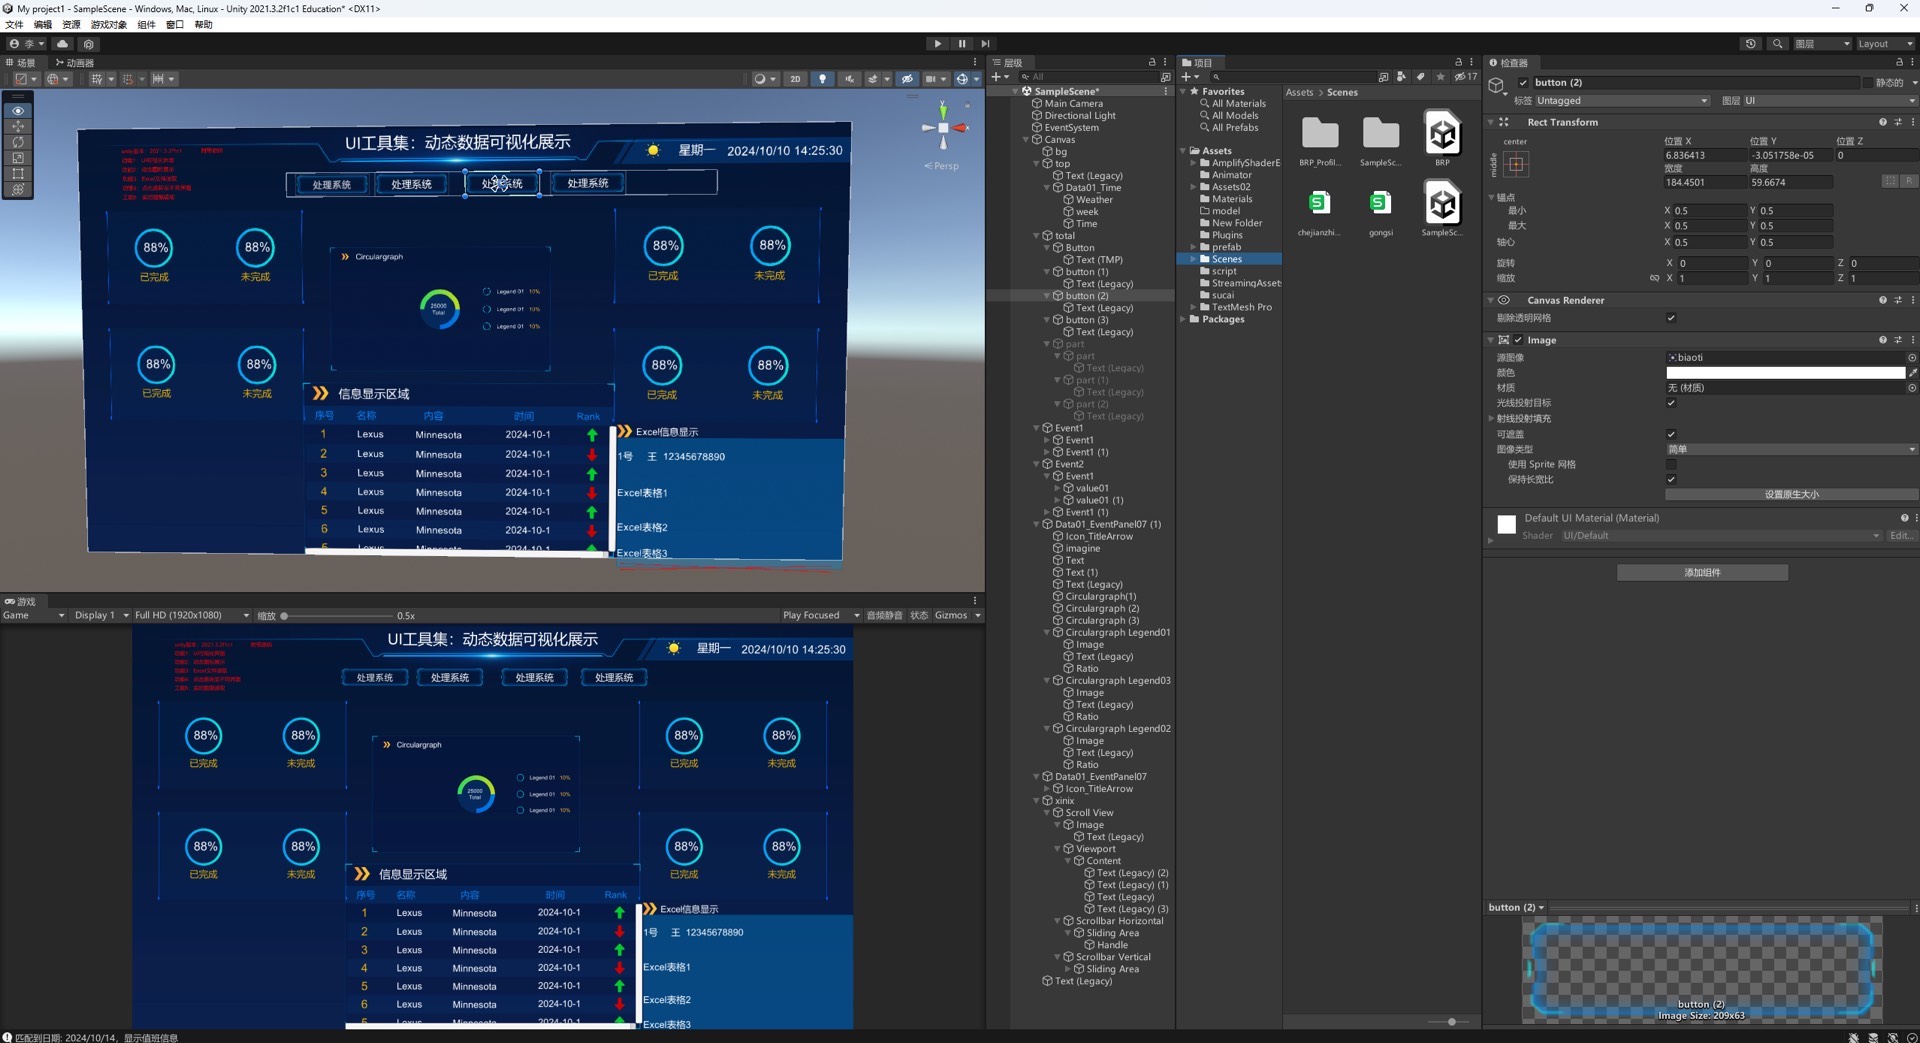Click the white 颜色 swatch in Image
Viewport: 1920px width, 1043px height.
pos(1784,373)
